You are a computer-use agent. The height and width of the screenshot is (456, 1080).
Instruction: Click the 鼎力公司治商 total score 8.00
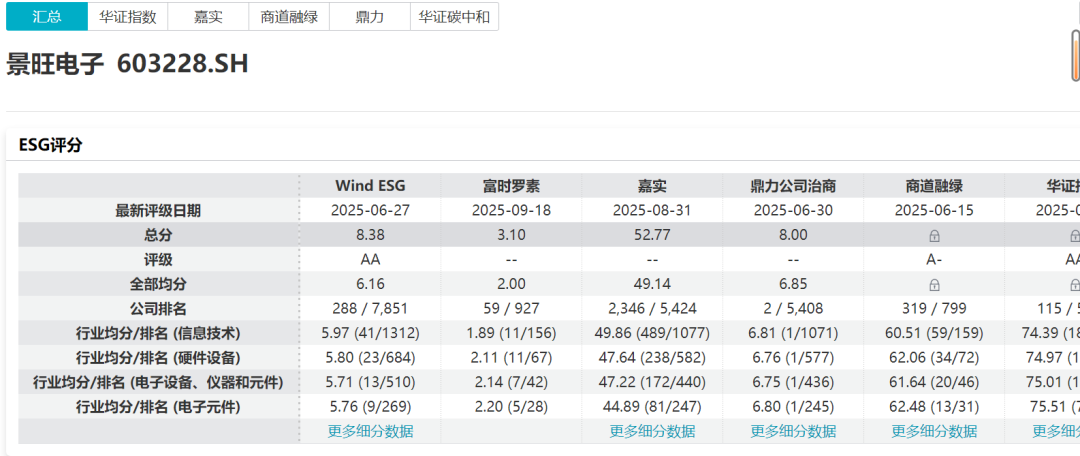click(793, 236)
